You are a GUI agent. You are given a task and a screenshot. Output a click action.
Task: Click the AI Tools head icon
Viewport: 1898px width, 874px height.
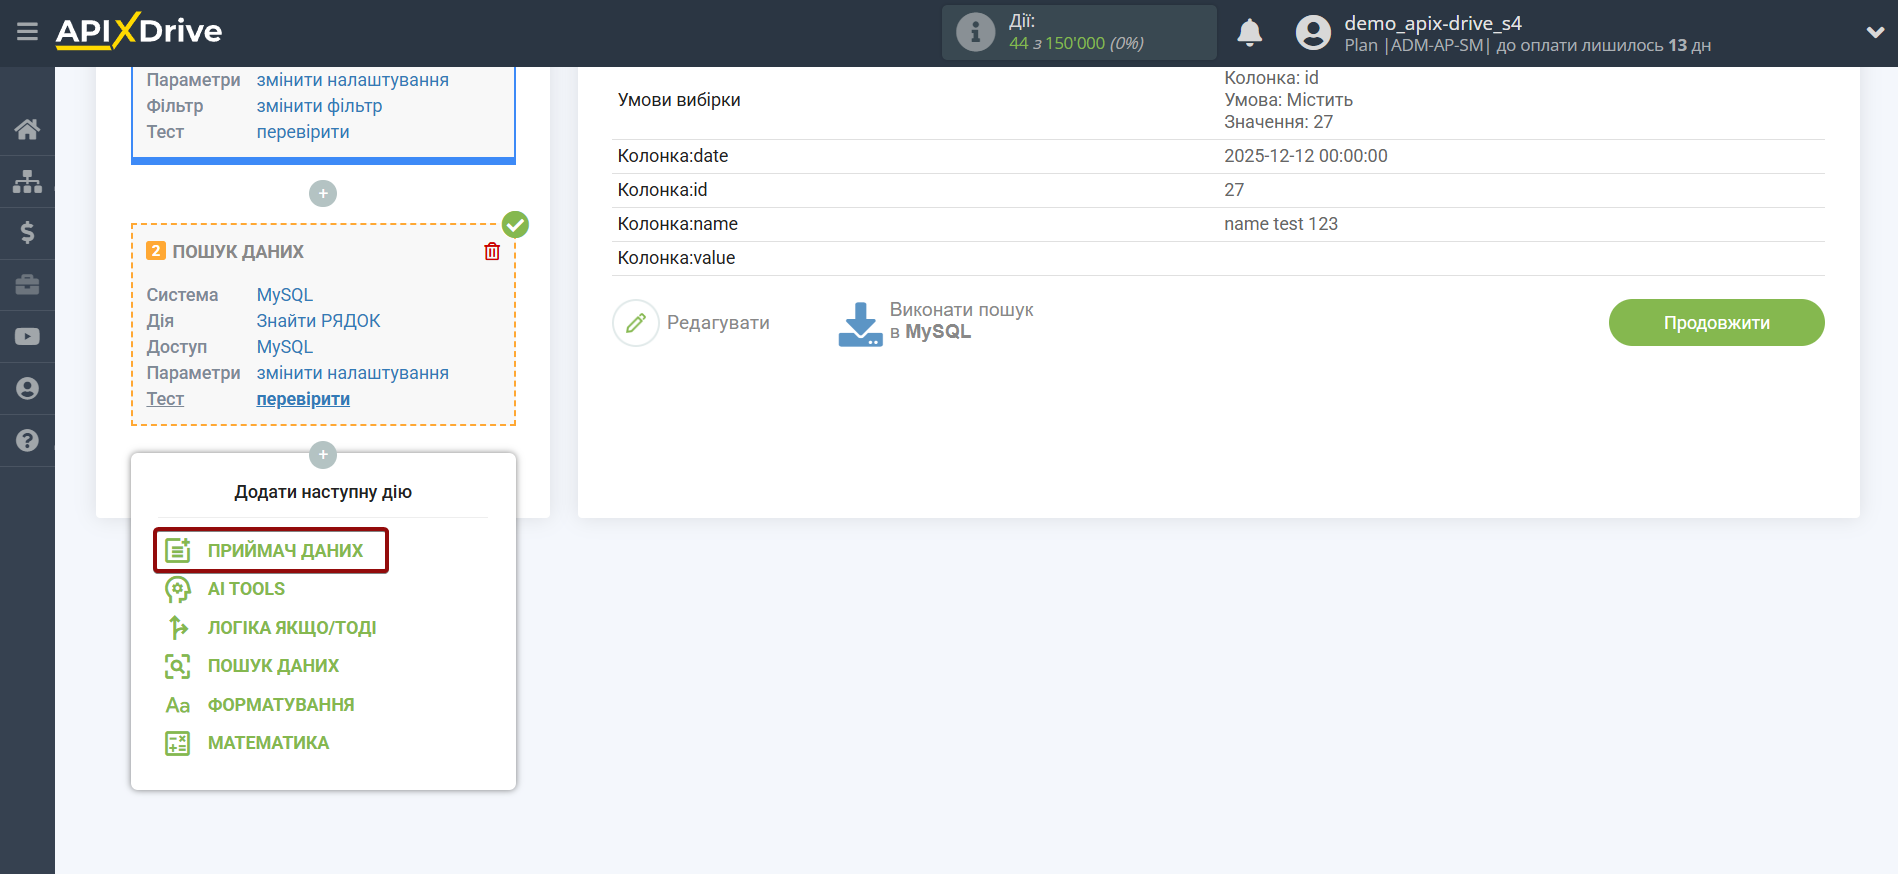pos(178,589)
